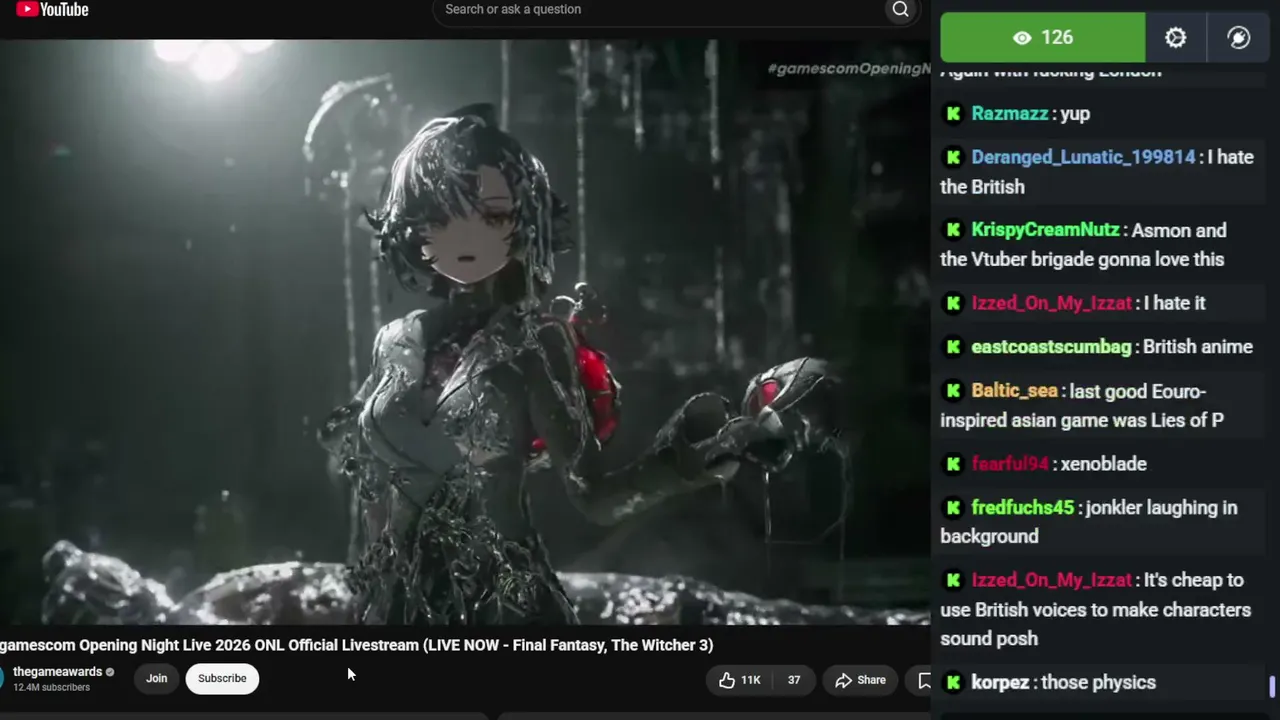Click the '11K' like count
This screenshot has width=1280, height=720.
(750, 680)
